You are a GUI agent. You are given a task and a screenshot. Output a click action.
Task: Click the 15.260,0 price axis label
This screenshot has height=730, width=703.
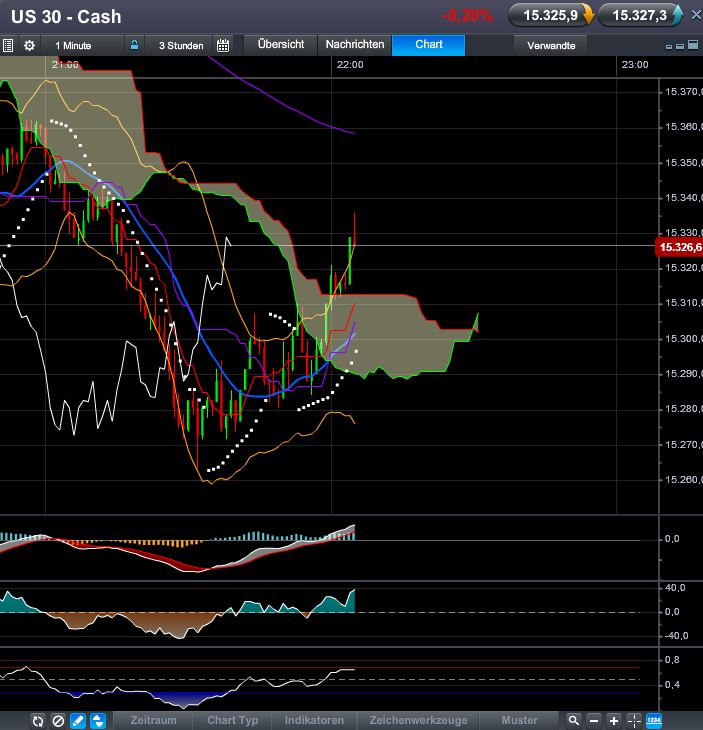click(x=683, y=480)
